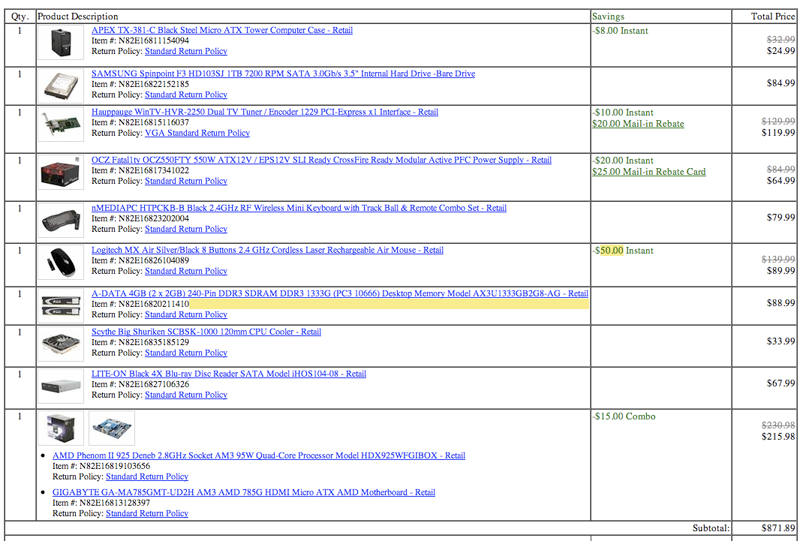Click the OCZ power supply thumbnail
This screenshot has height=541, width=803.
61,173
